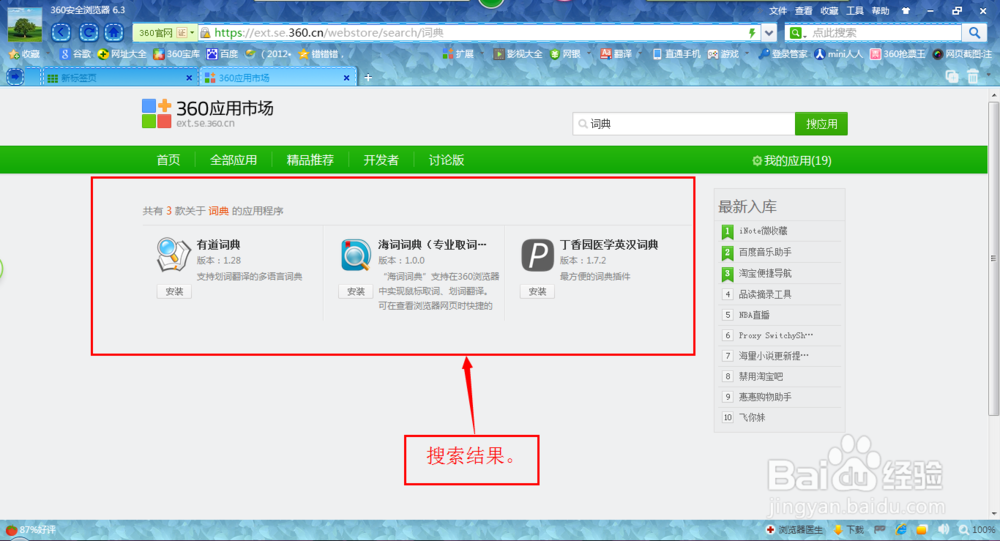Viewport: 1000px width, 541px height.
Task: Switch to the 360应用市场 tab
Action: [x=277, y=77]
